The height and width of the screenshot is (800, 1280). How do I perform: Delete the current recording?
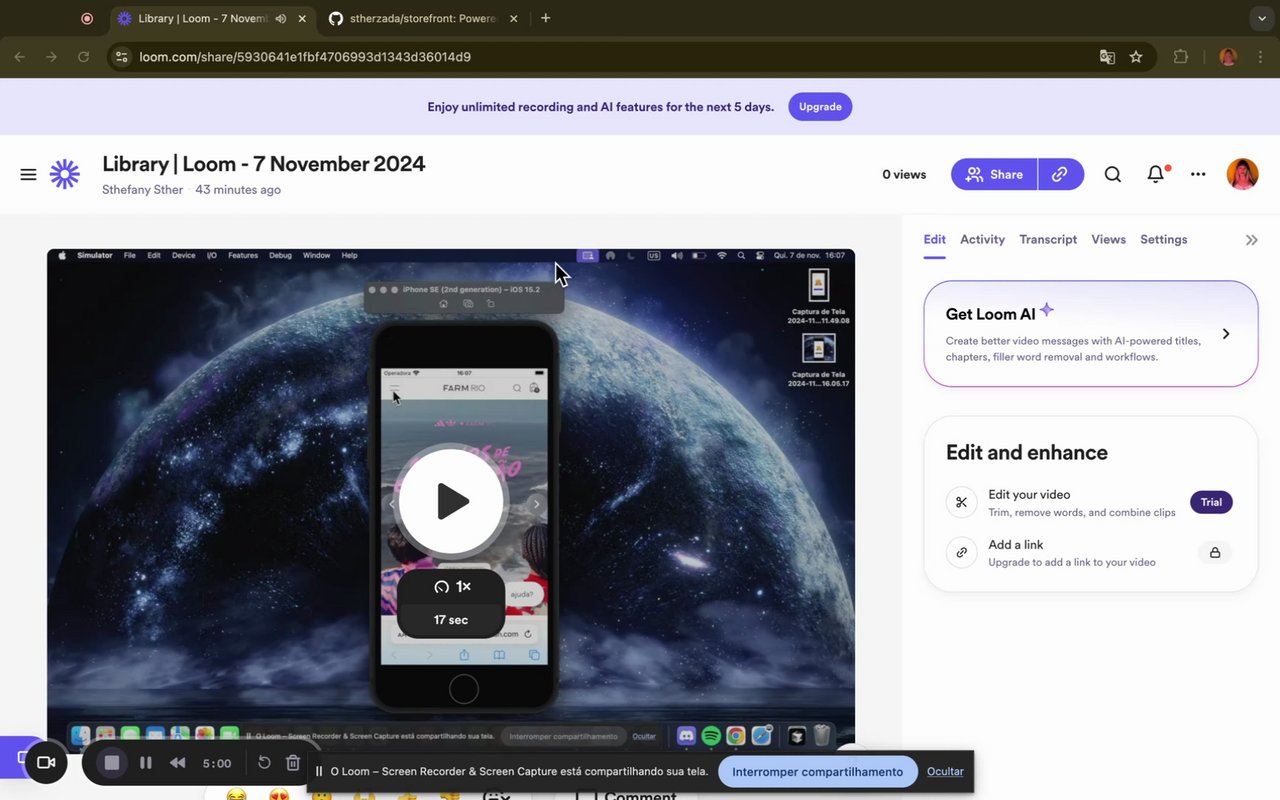pos(293,763)
